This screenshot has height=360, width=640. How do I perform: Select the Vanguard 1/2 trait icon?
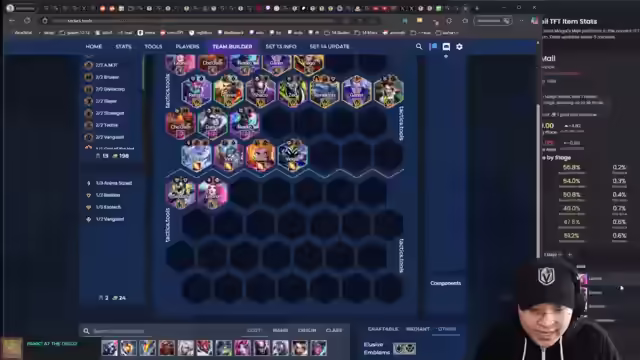point(89,219)
